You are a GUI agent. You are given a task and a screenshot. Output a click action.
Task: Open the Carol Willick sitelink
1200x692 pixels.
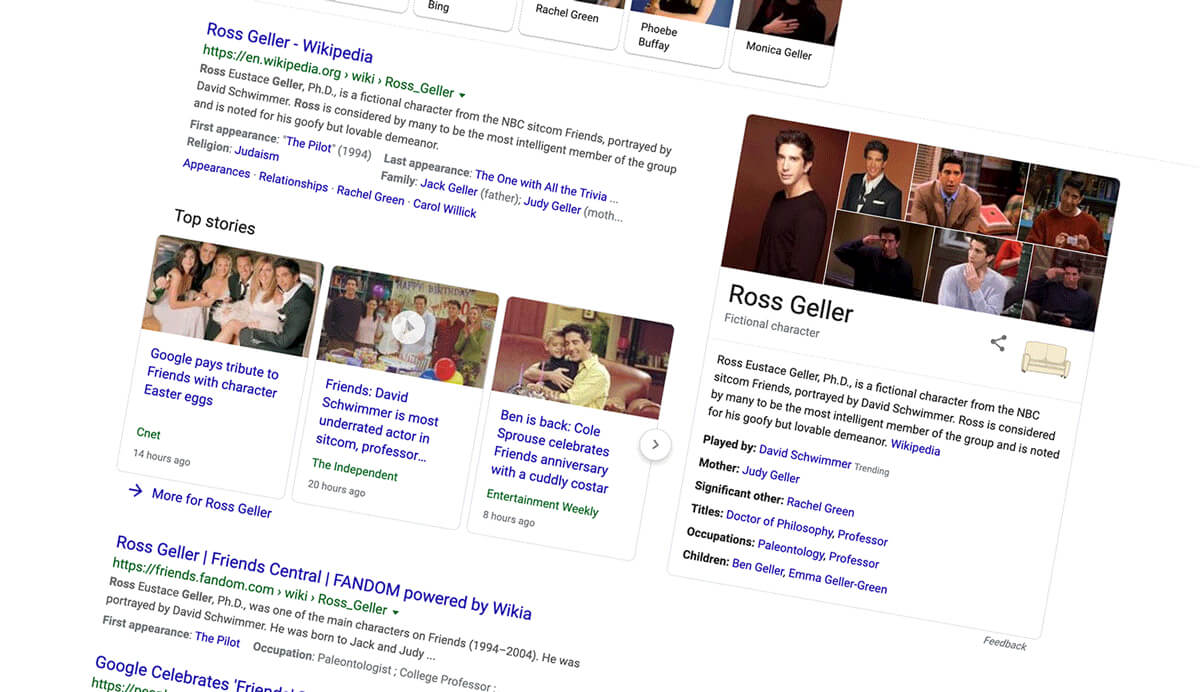(x=445, y=209)
